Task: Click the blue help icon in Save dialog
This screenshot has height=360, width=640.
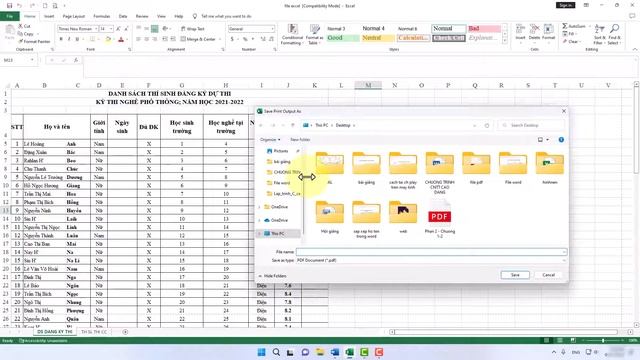Action: coord(561,140)
